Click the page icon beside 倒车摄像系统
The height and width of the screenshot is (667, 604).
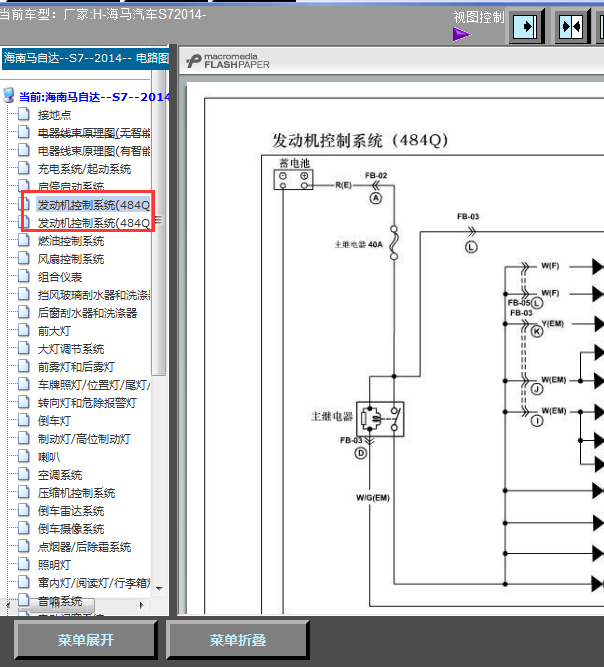coord(24,528)
